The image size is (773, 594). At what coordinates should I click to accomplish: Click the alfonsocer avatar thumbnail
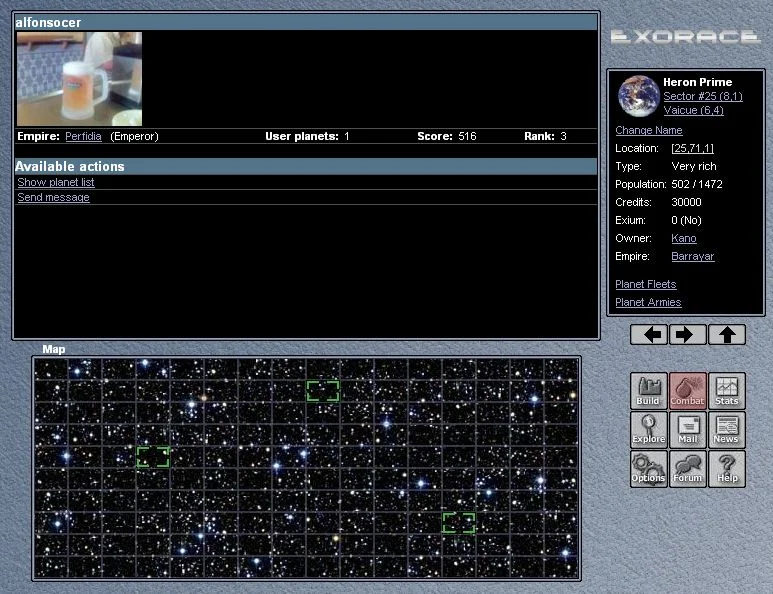point(79,79)
